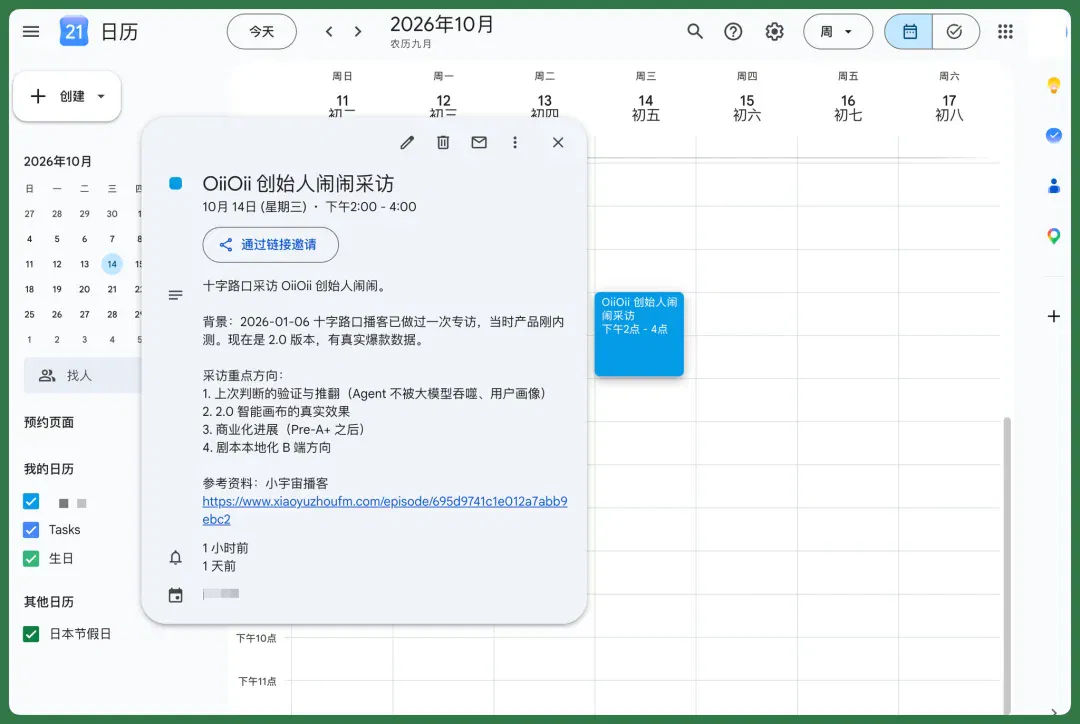Select day 21 in mini calendar
This screenshot has height=724, width=1080.
tap(112, 289)
